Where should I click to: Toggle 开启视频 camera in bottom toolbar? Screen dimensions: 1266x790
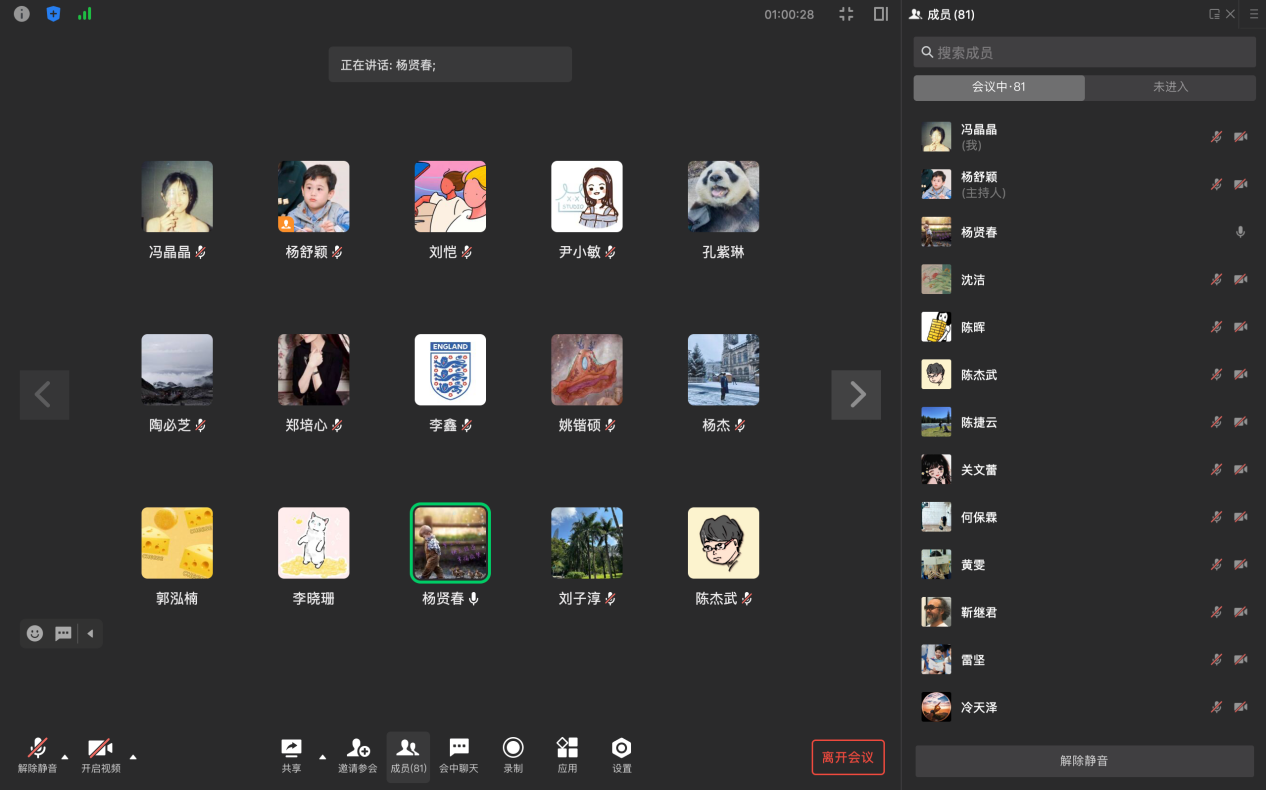tap(100, 749)
